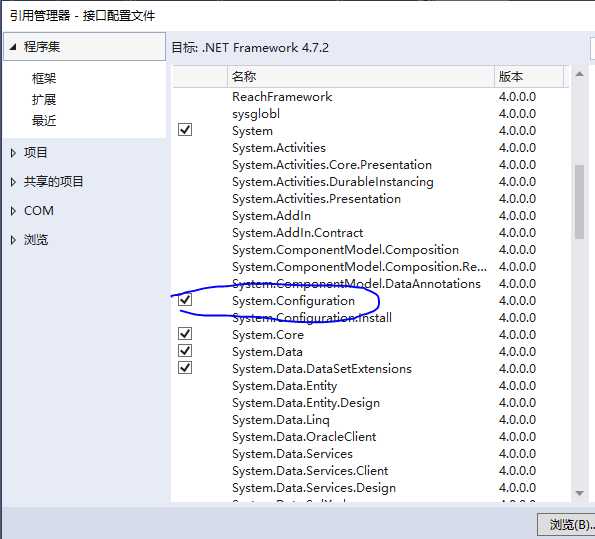This screenshot has height=539, width=595.
Task: Select the System.AddIn row
Action: point(371,216)
